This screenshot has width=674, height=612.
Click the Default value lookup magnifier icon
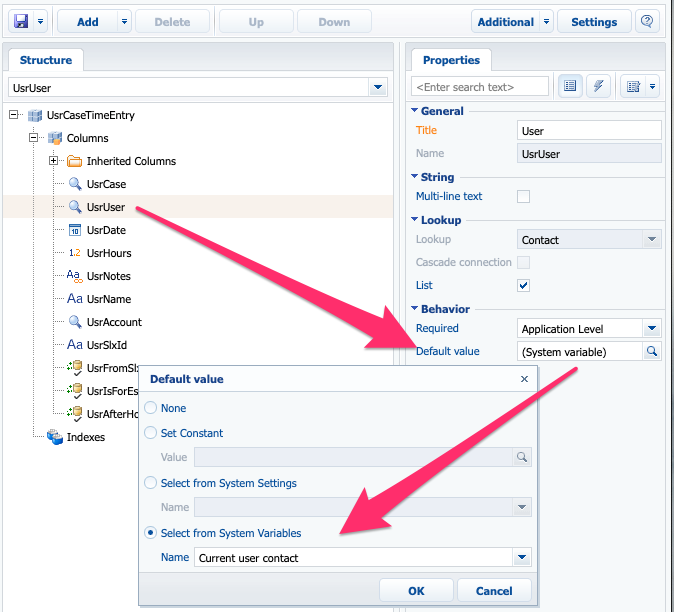652,352
